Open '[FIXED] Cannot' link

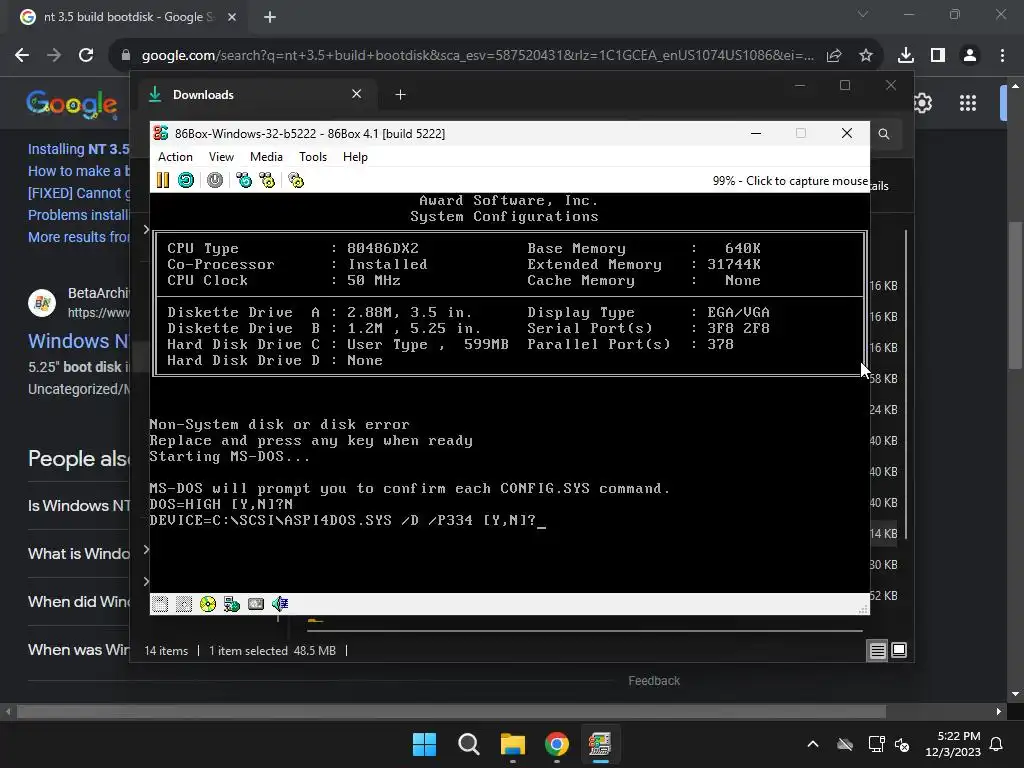pos(78,193)
